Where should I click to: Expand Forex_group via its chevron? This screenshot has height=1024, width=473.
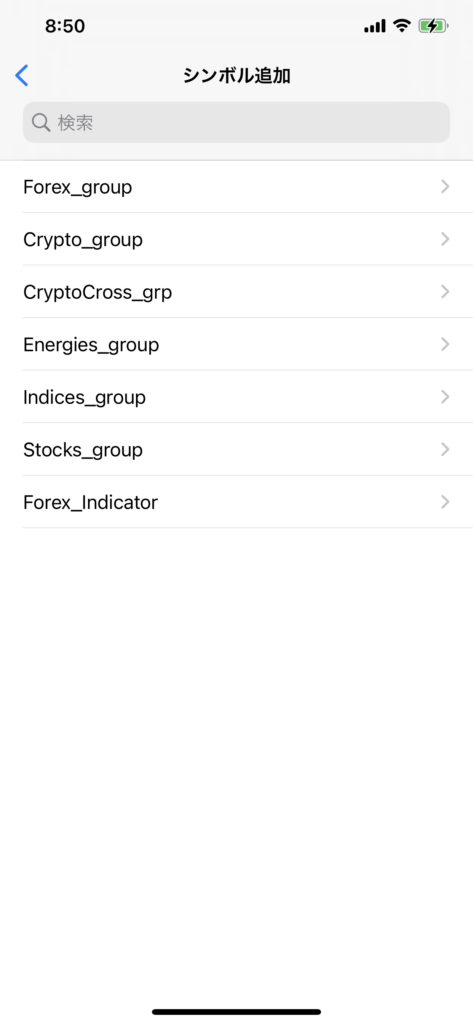446,187
